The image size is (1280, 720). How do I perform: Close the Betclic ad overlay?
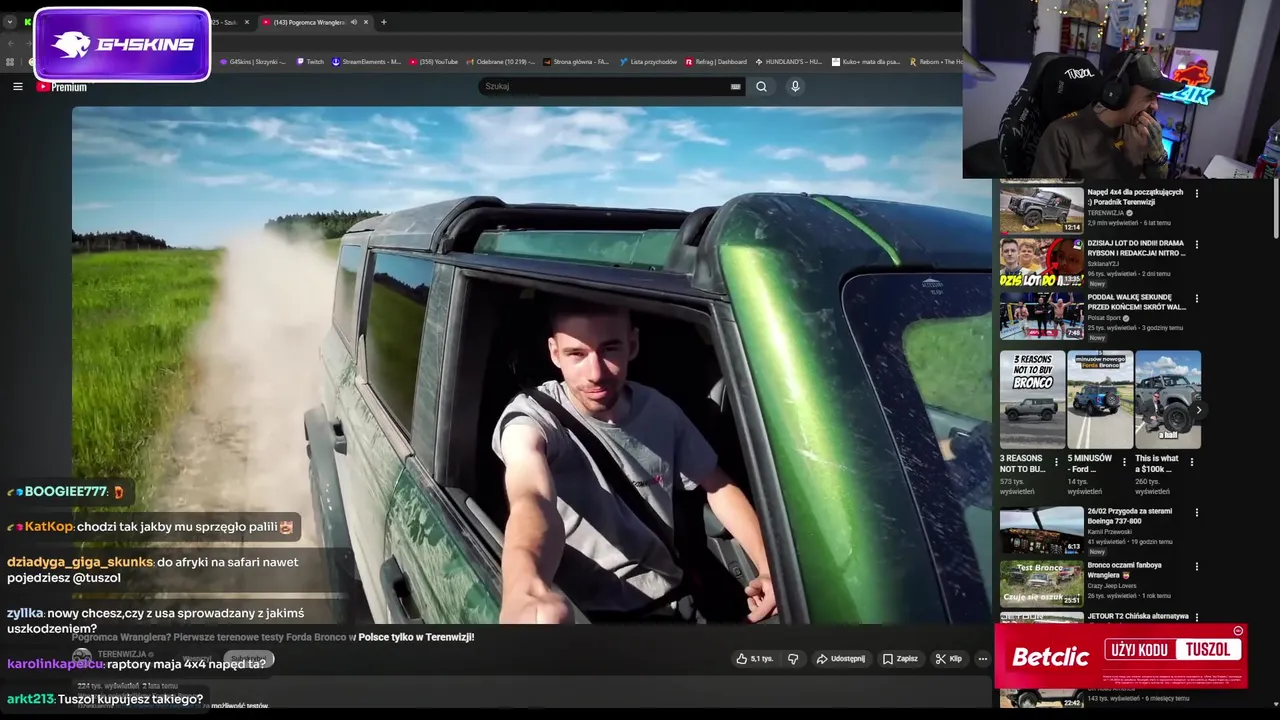tap(1238, 631)
